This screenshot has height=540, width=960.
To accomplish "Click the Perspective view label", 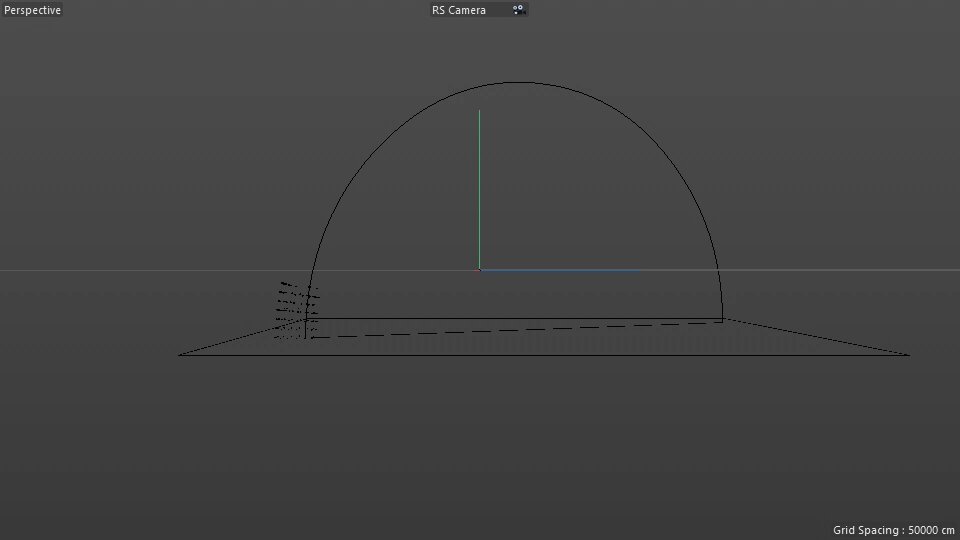I will coord(32,10).
